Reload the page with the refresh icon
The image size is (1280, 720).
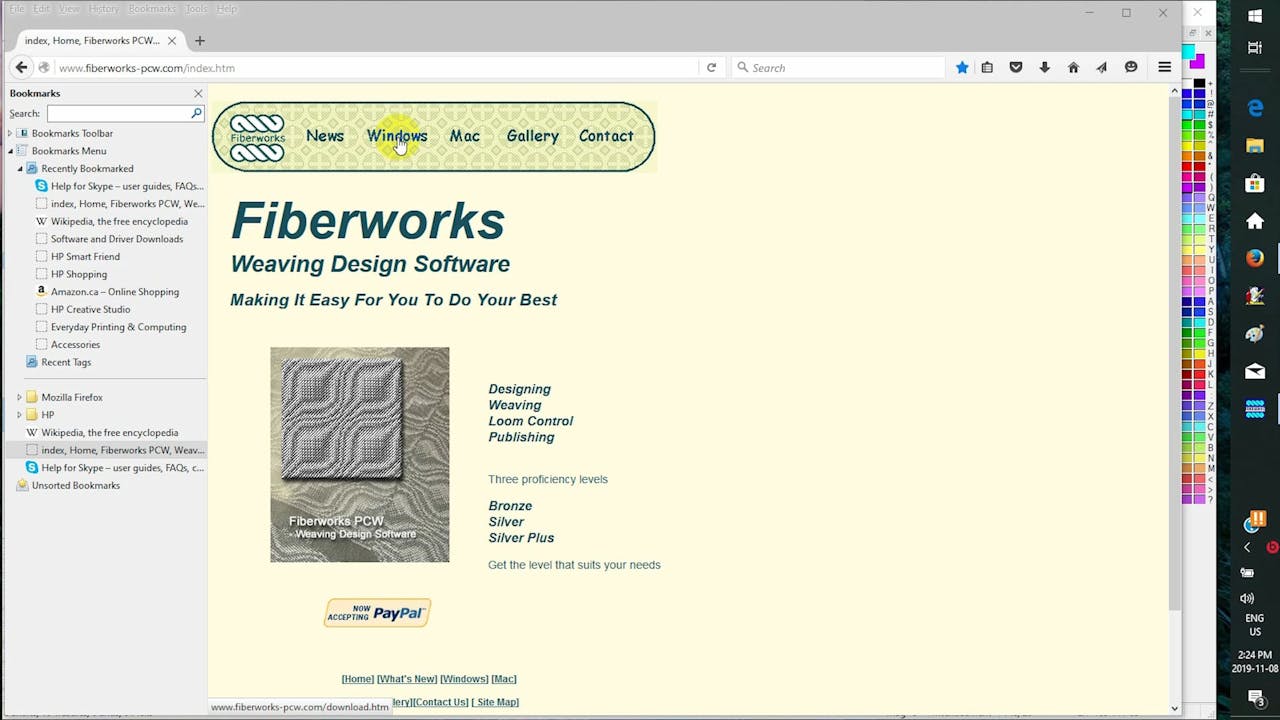[x=711, y=67]
